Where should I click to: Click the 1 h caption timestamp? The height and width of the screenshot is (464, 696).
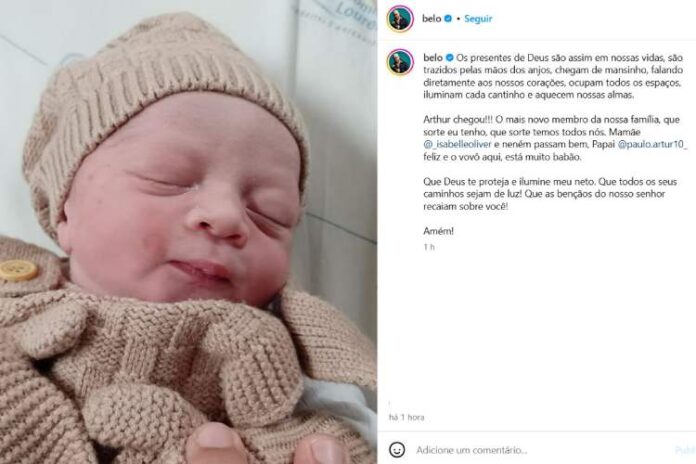click(x=429, y=247)
